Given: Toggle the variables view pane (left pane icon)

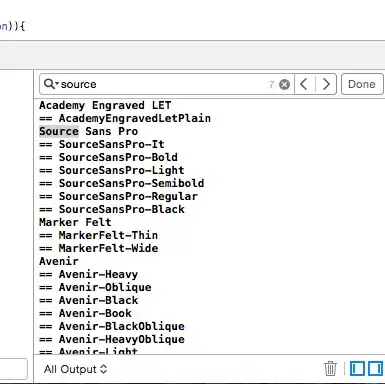Looking at the screenshot, I should click(357, 369).
